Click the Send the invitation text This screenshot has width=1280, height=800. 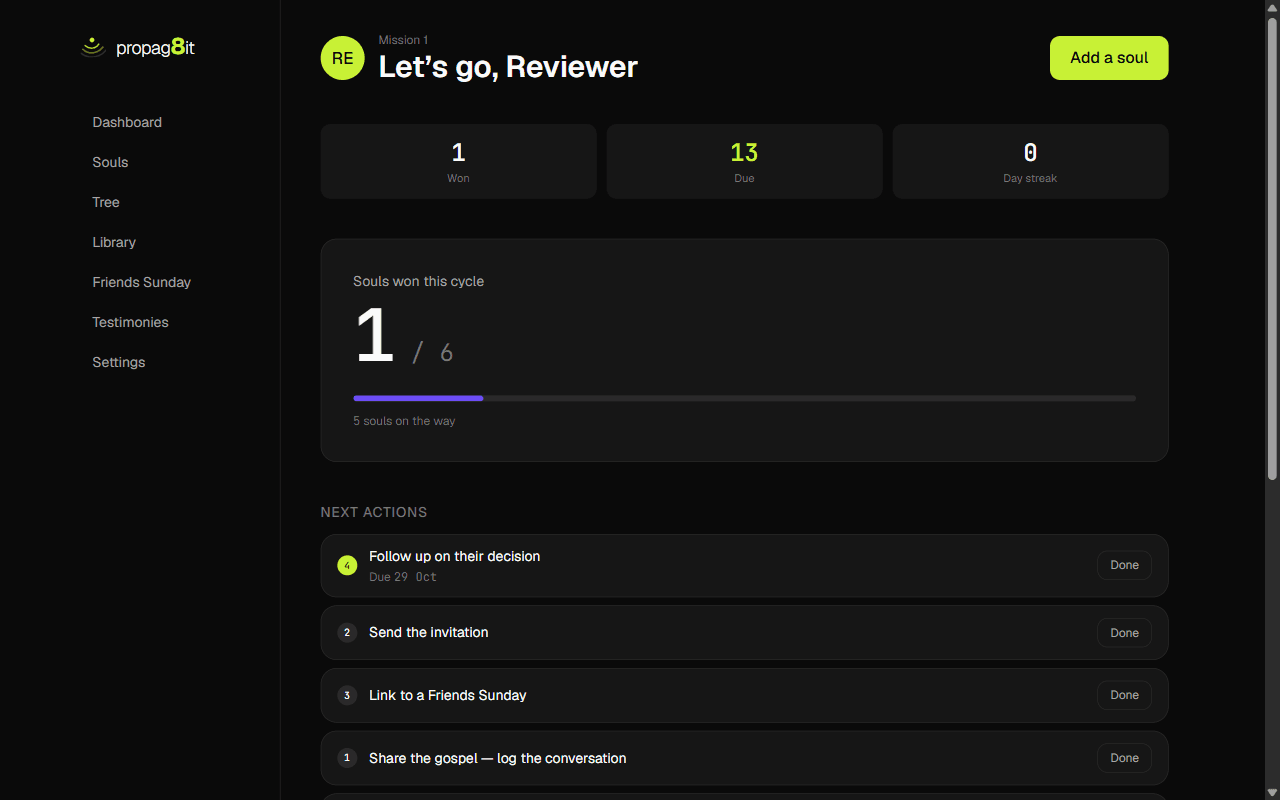pyautogui.click(x=429, y=632)
